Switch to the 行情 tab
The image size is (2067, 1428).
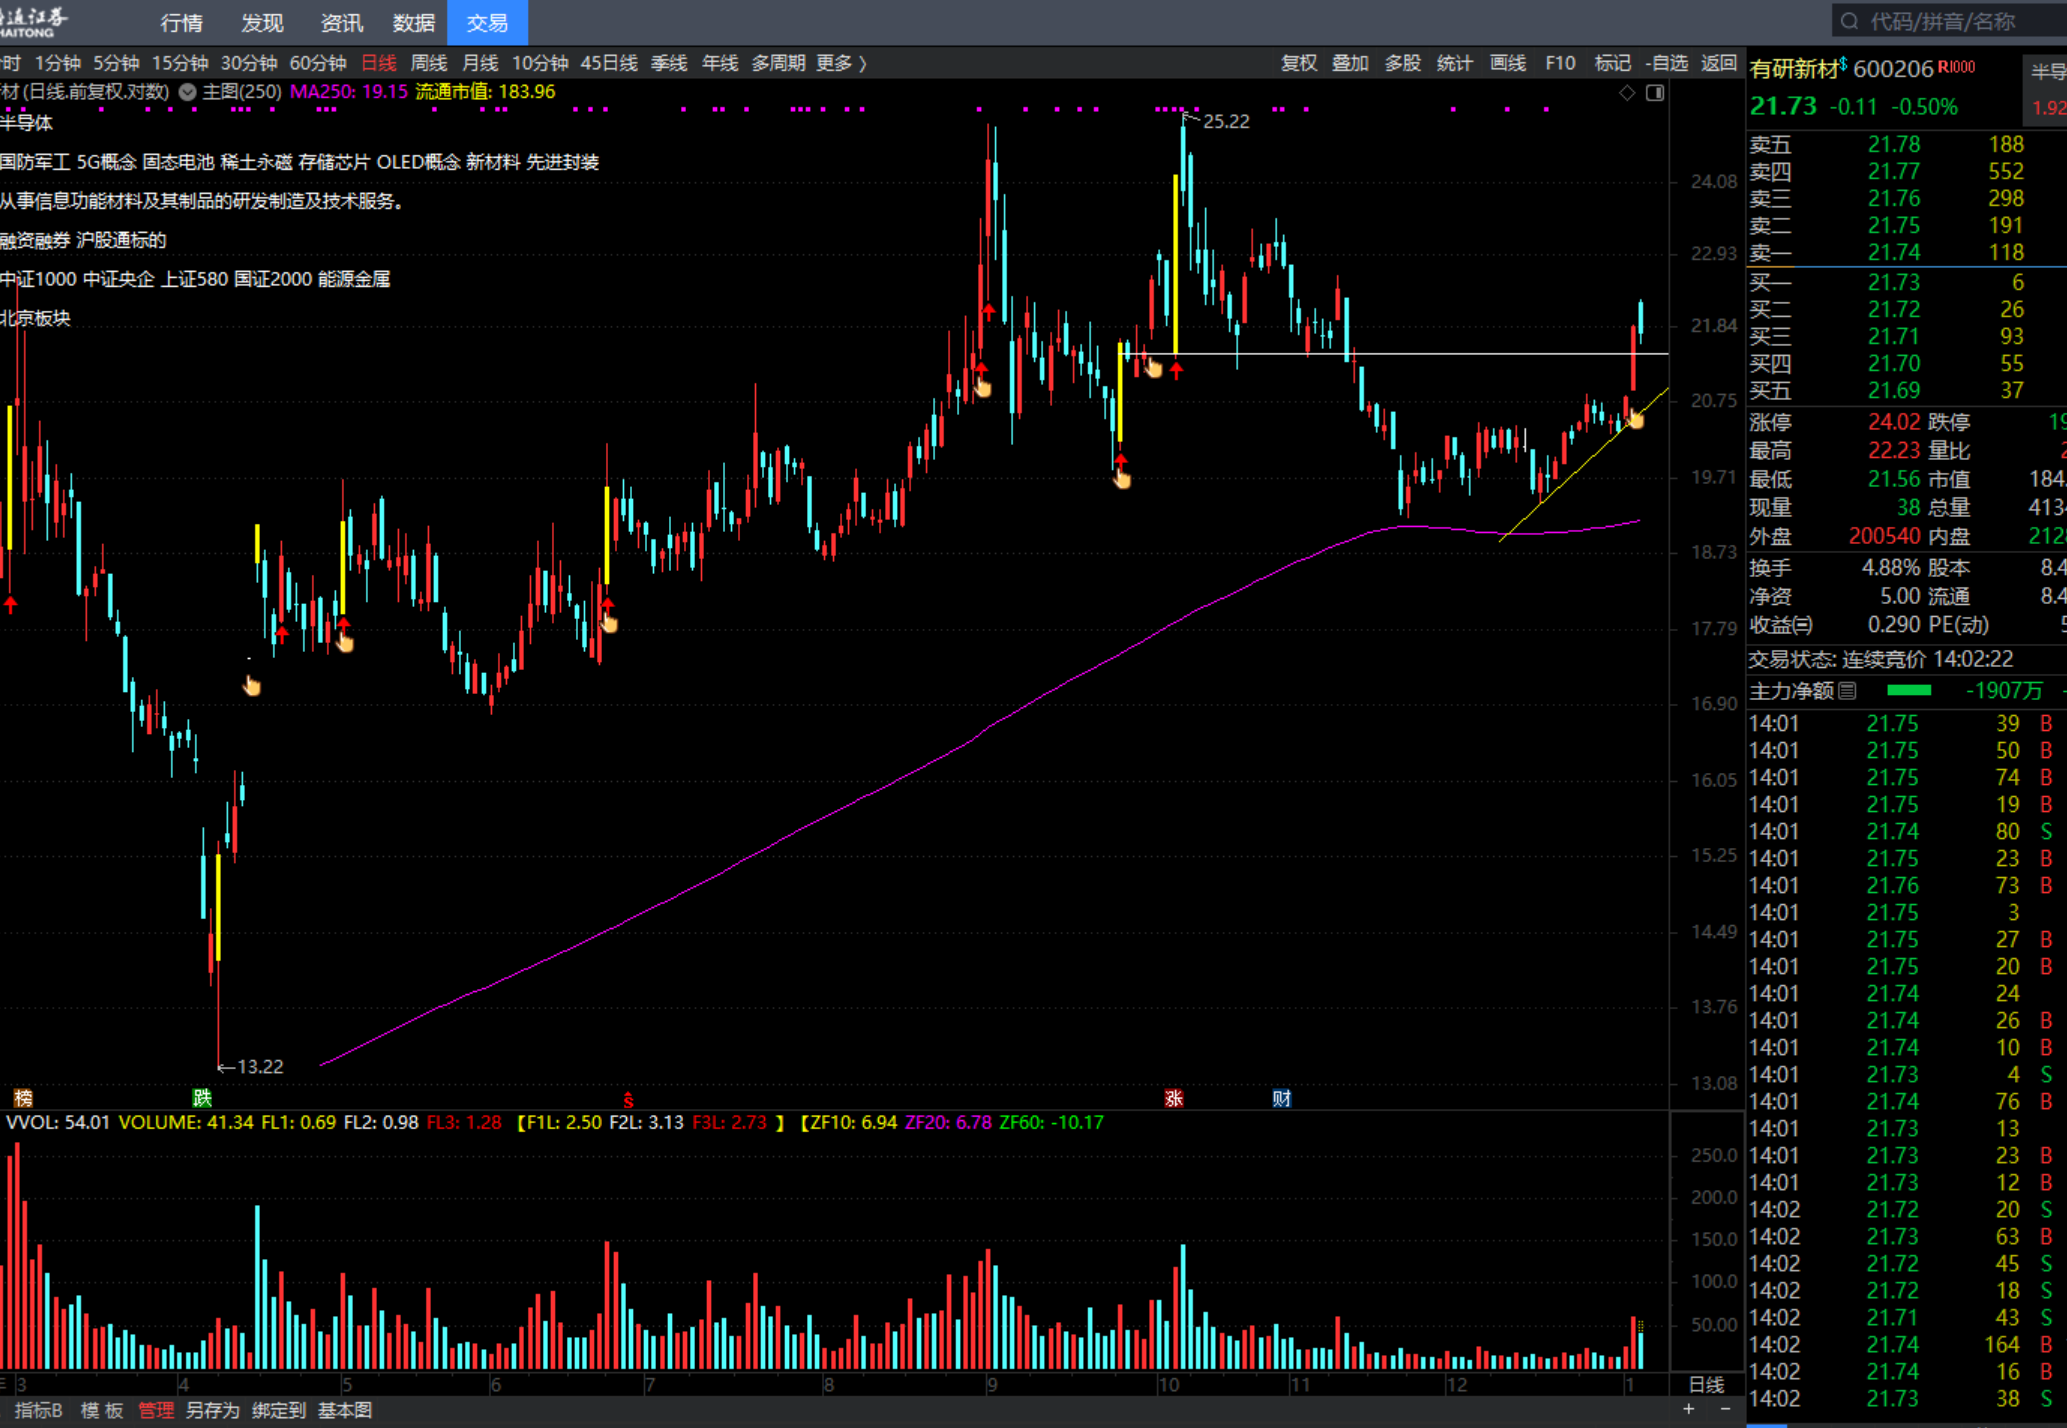pyautogui.click(x=181, y=22)
